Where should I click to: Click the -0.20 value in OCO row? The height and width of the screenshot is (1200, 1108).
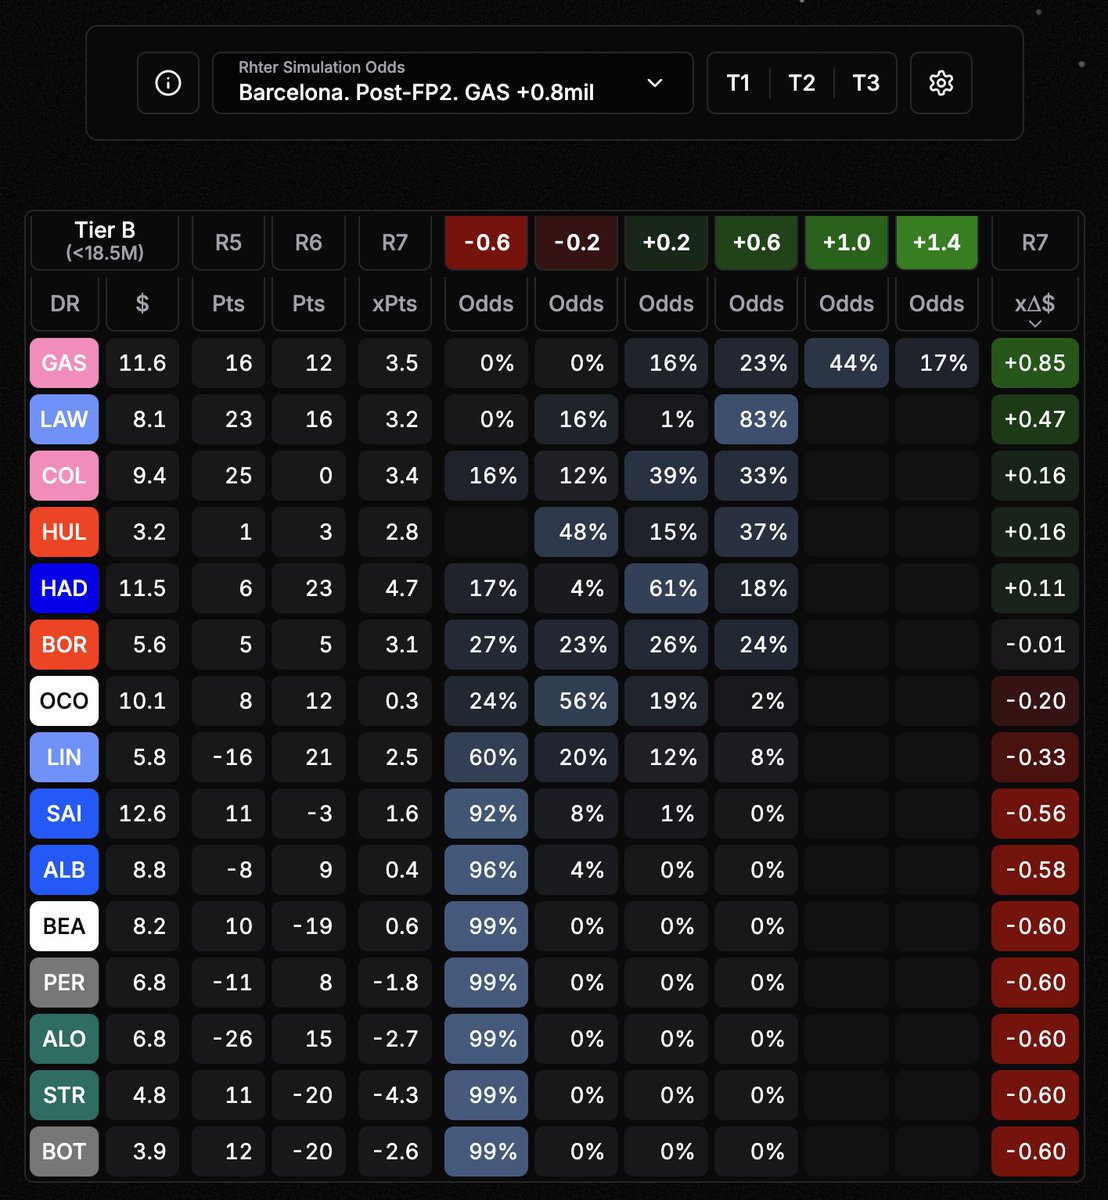(x=1035, y=701)
